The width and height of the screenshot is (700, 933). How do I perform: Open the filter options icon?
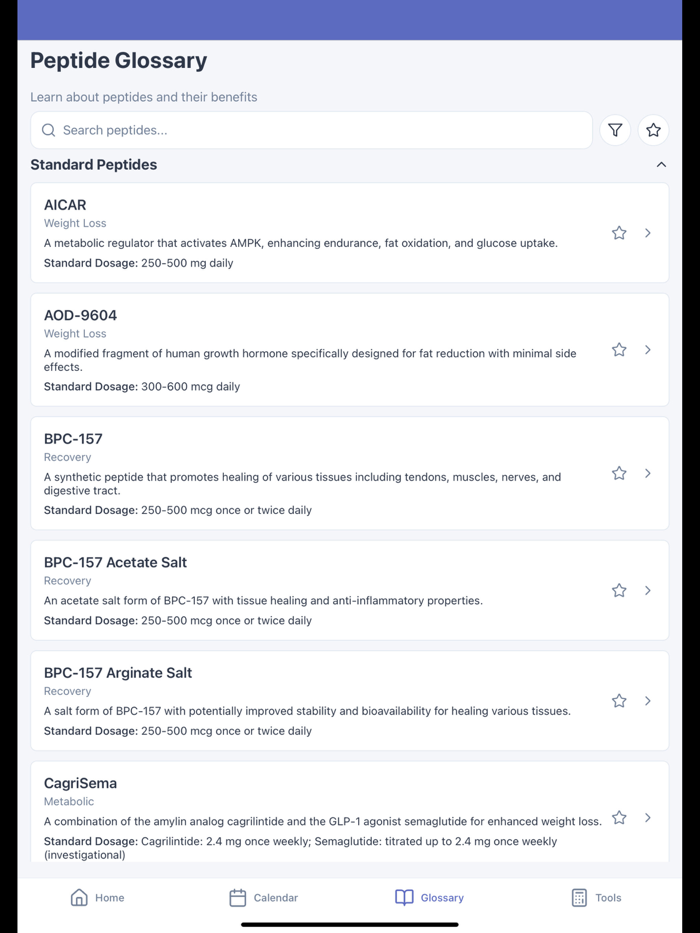click(615, 130)
